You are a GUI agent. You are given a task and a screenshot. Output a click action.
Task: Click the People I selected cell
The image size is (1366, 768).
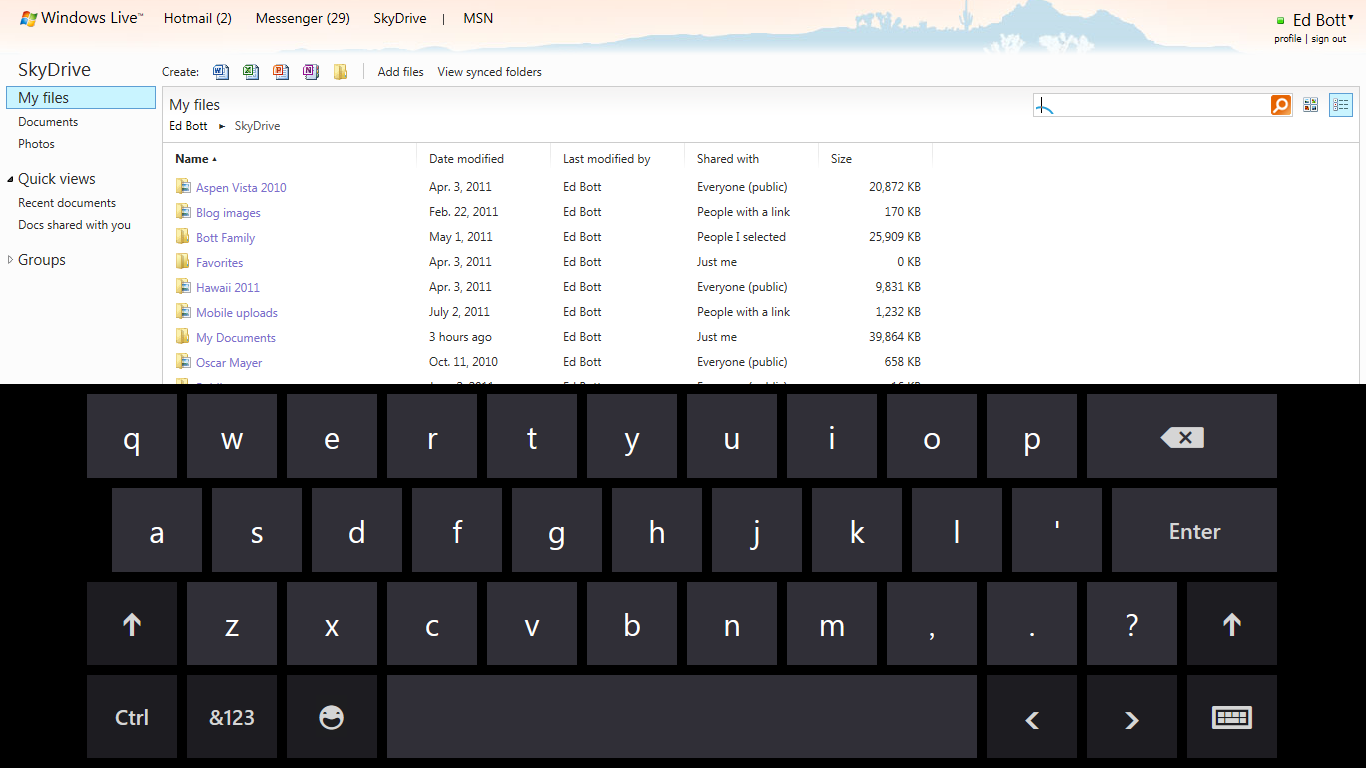coord(741,237)
